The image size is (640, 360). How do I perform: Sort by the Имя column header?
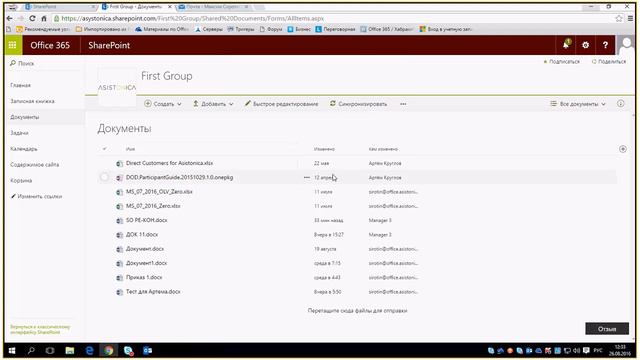tap(130, 149)
